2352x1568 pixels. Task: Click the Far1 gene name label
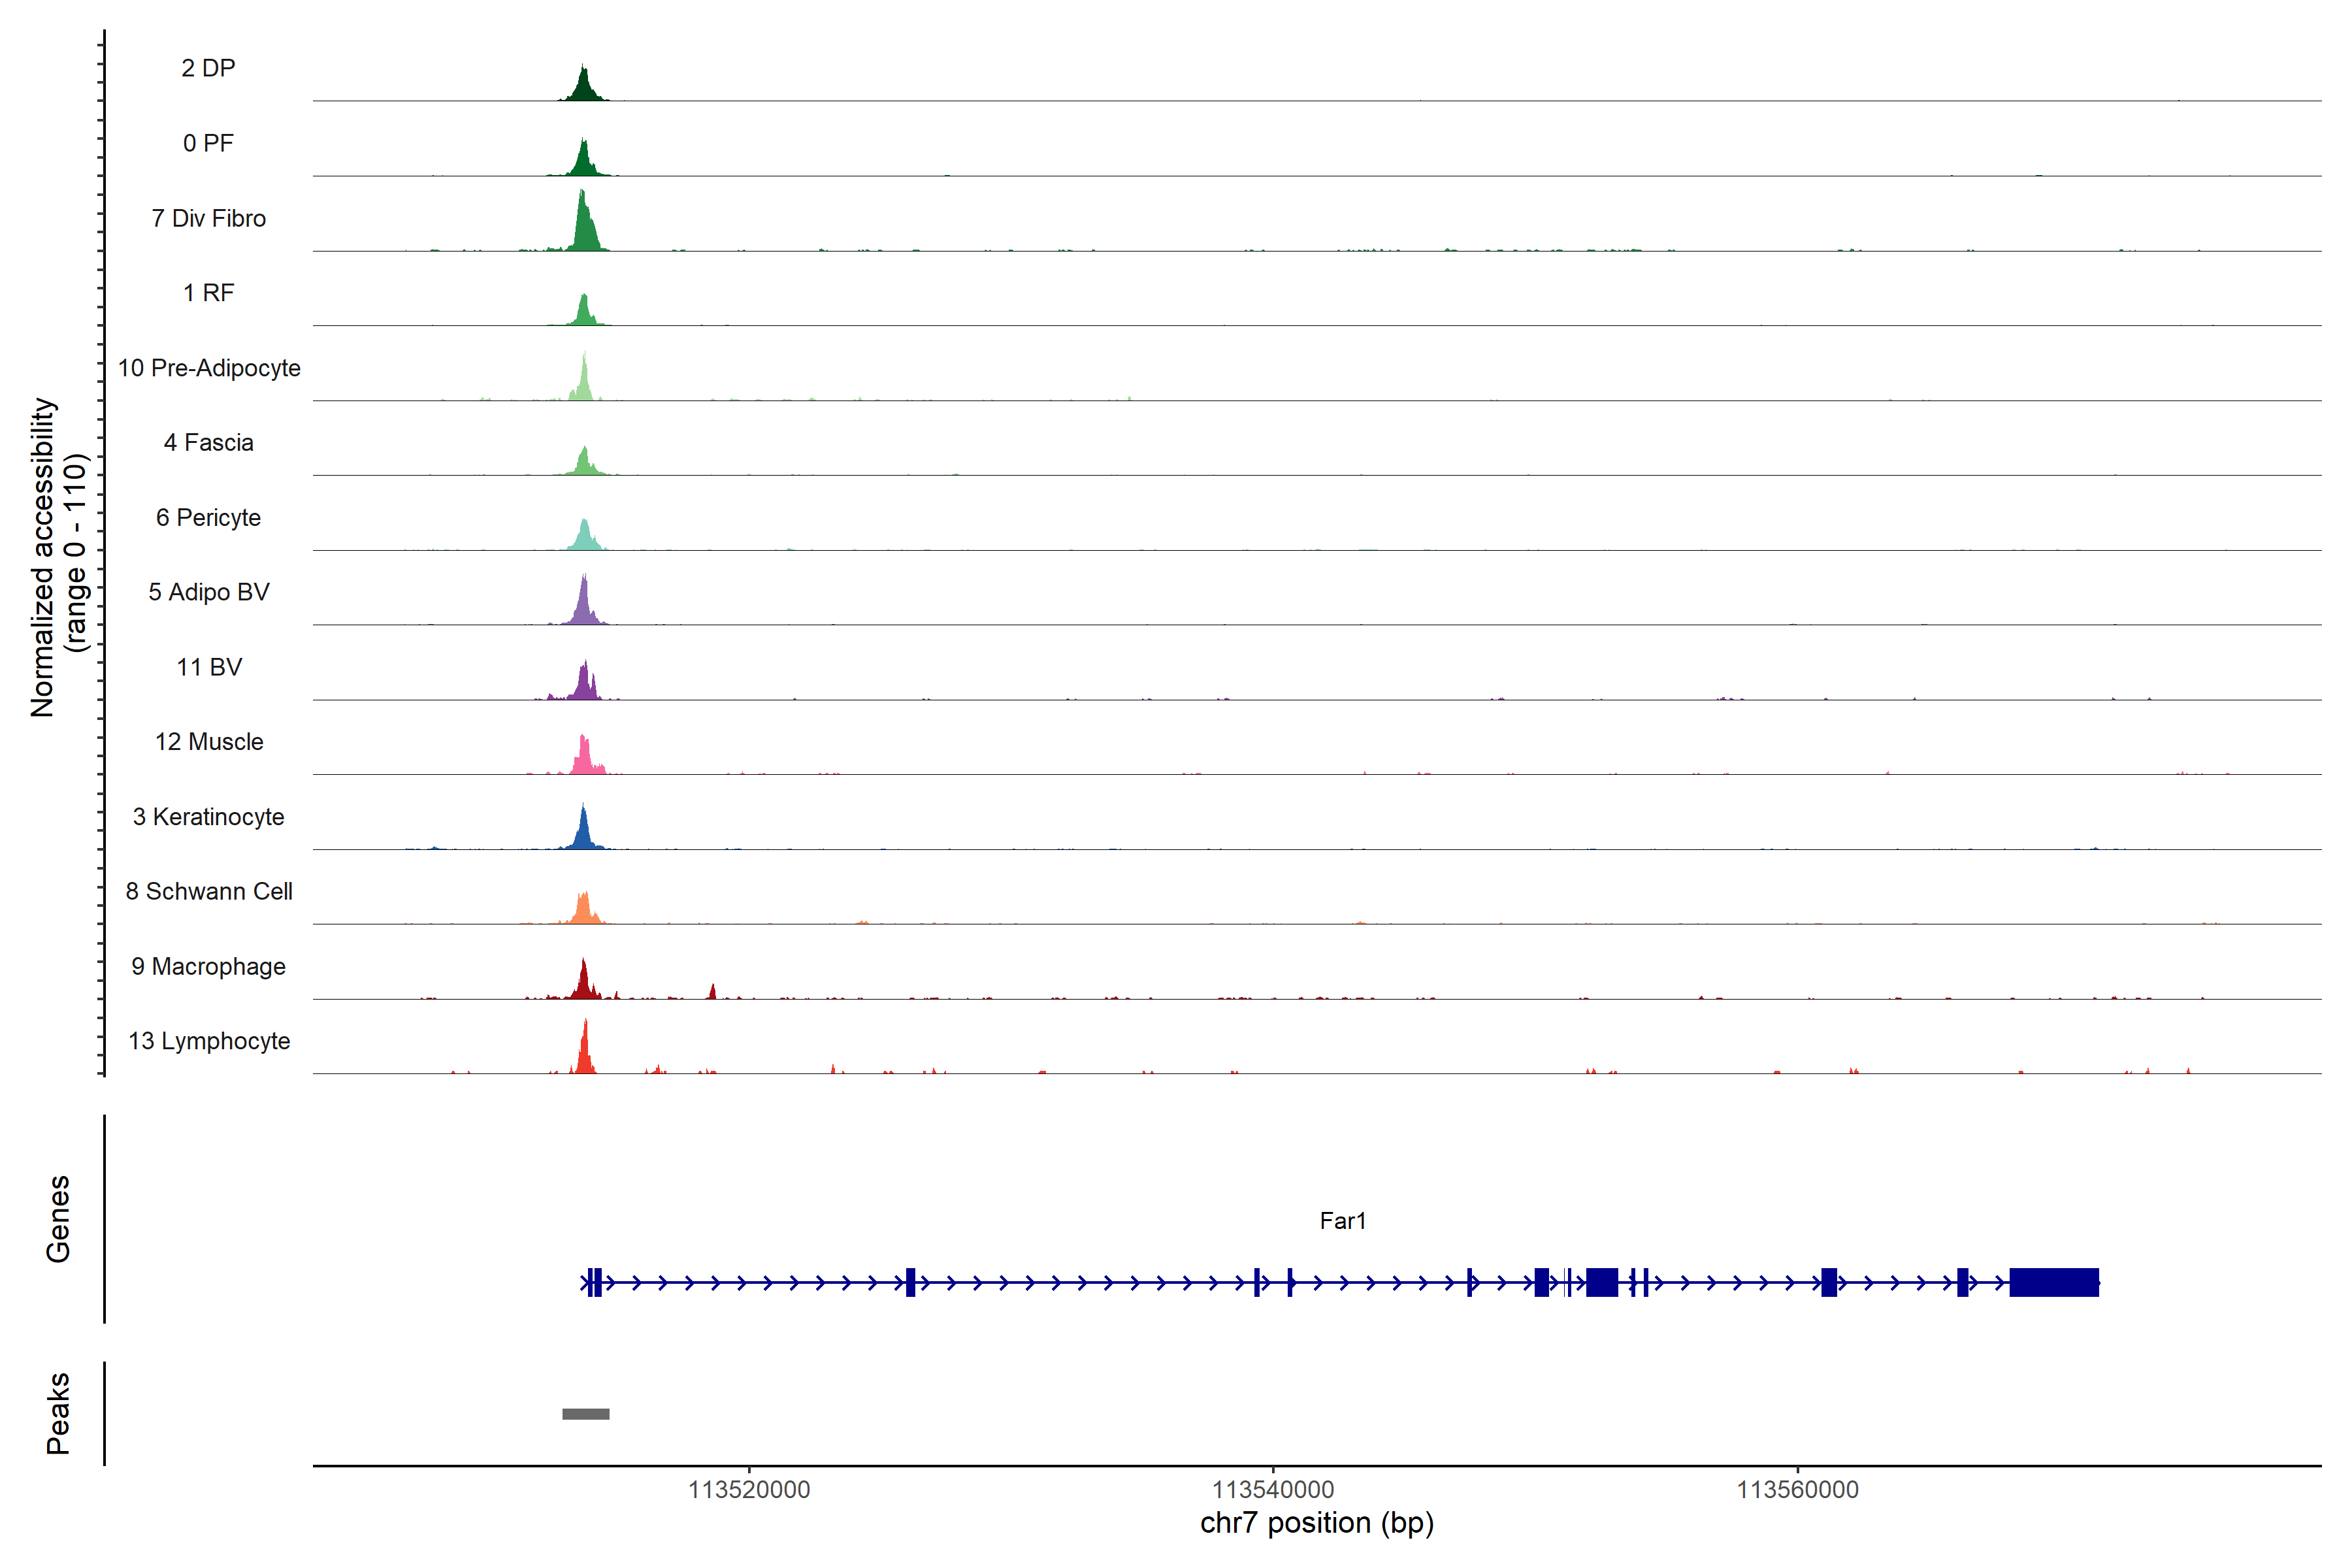[1342, 1221]
